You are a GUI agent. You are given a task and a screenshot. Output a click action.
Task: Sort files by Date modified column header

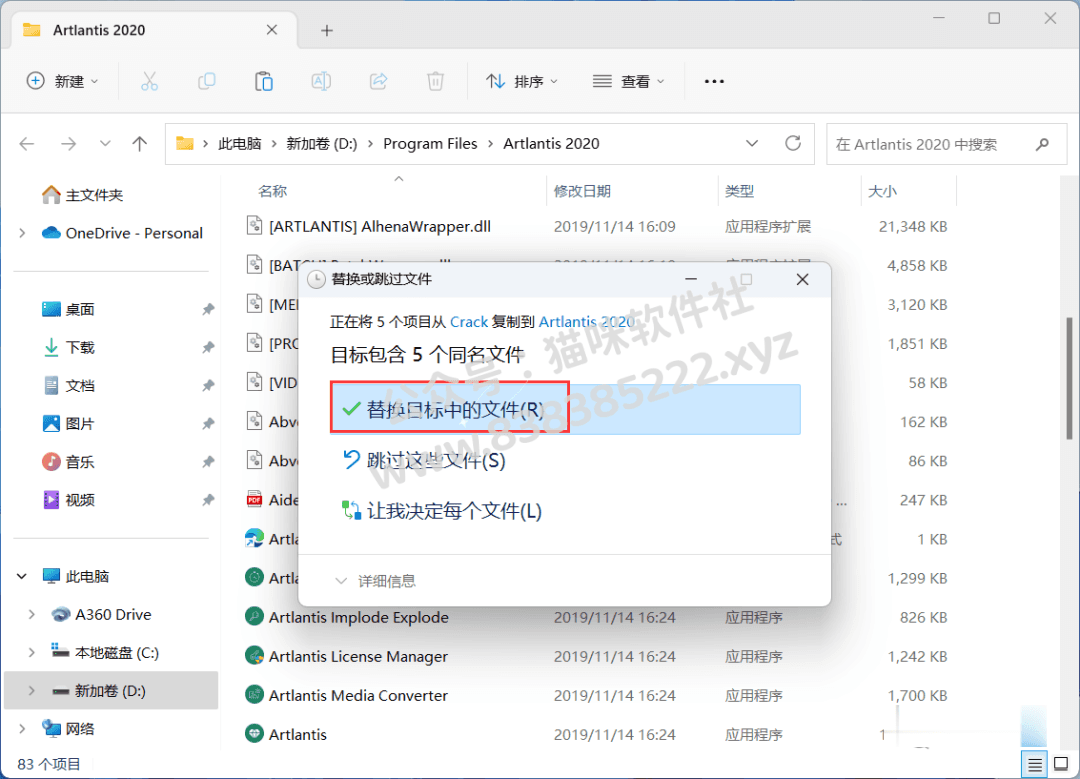tap(582, 191)
